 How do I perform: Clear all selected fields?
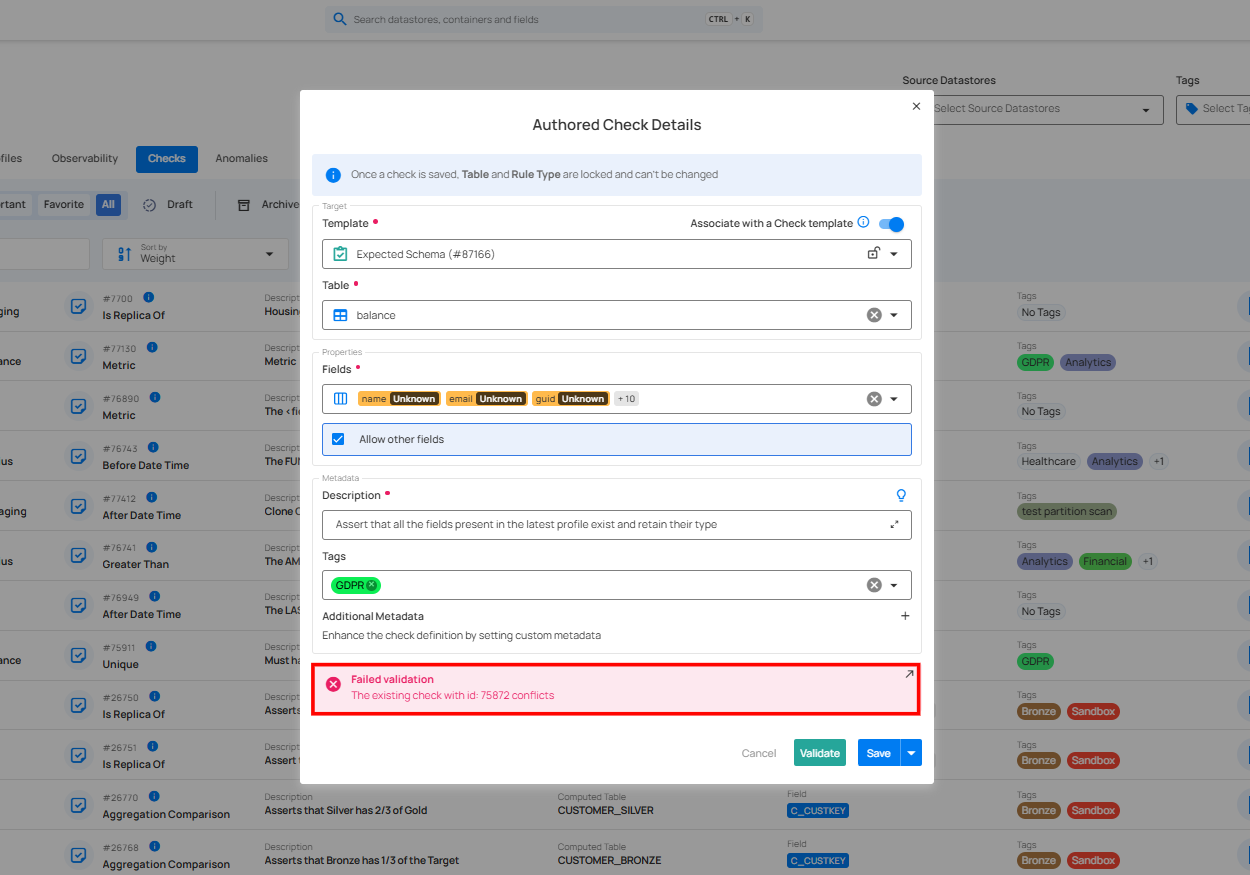[874, 399]
